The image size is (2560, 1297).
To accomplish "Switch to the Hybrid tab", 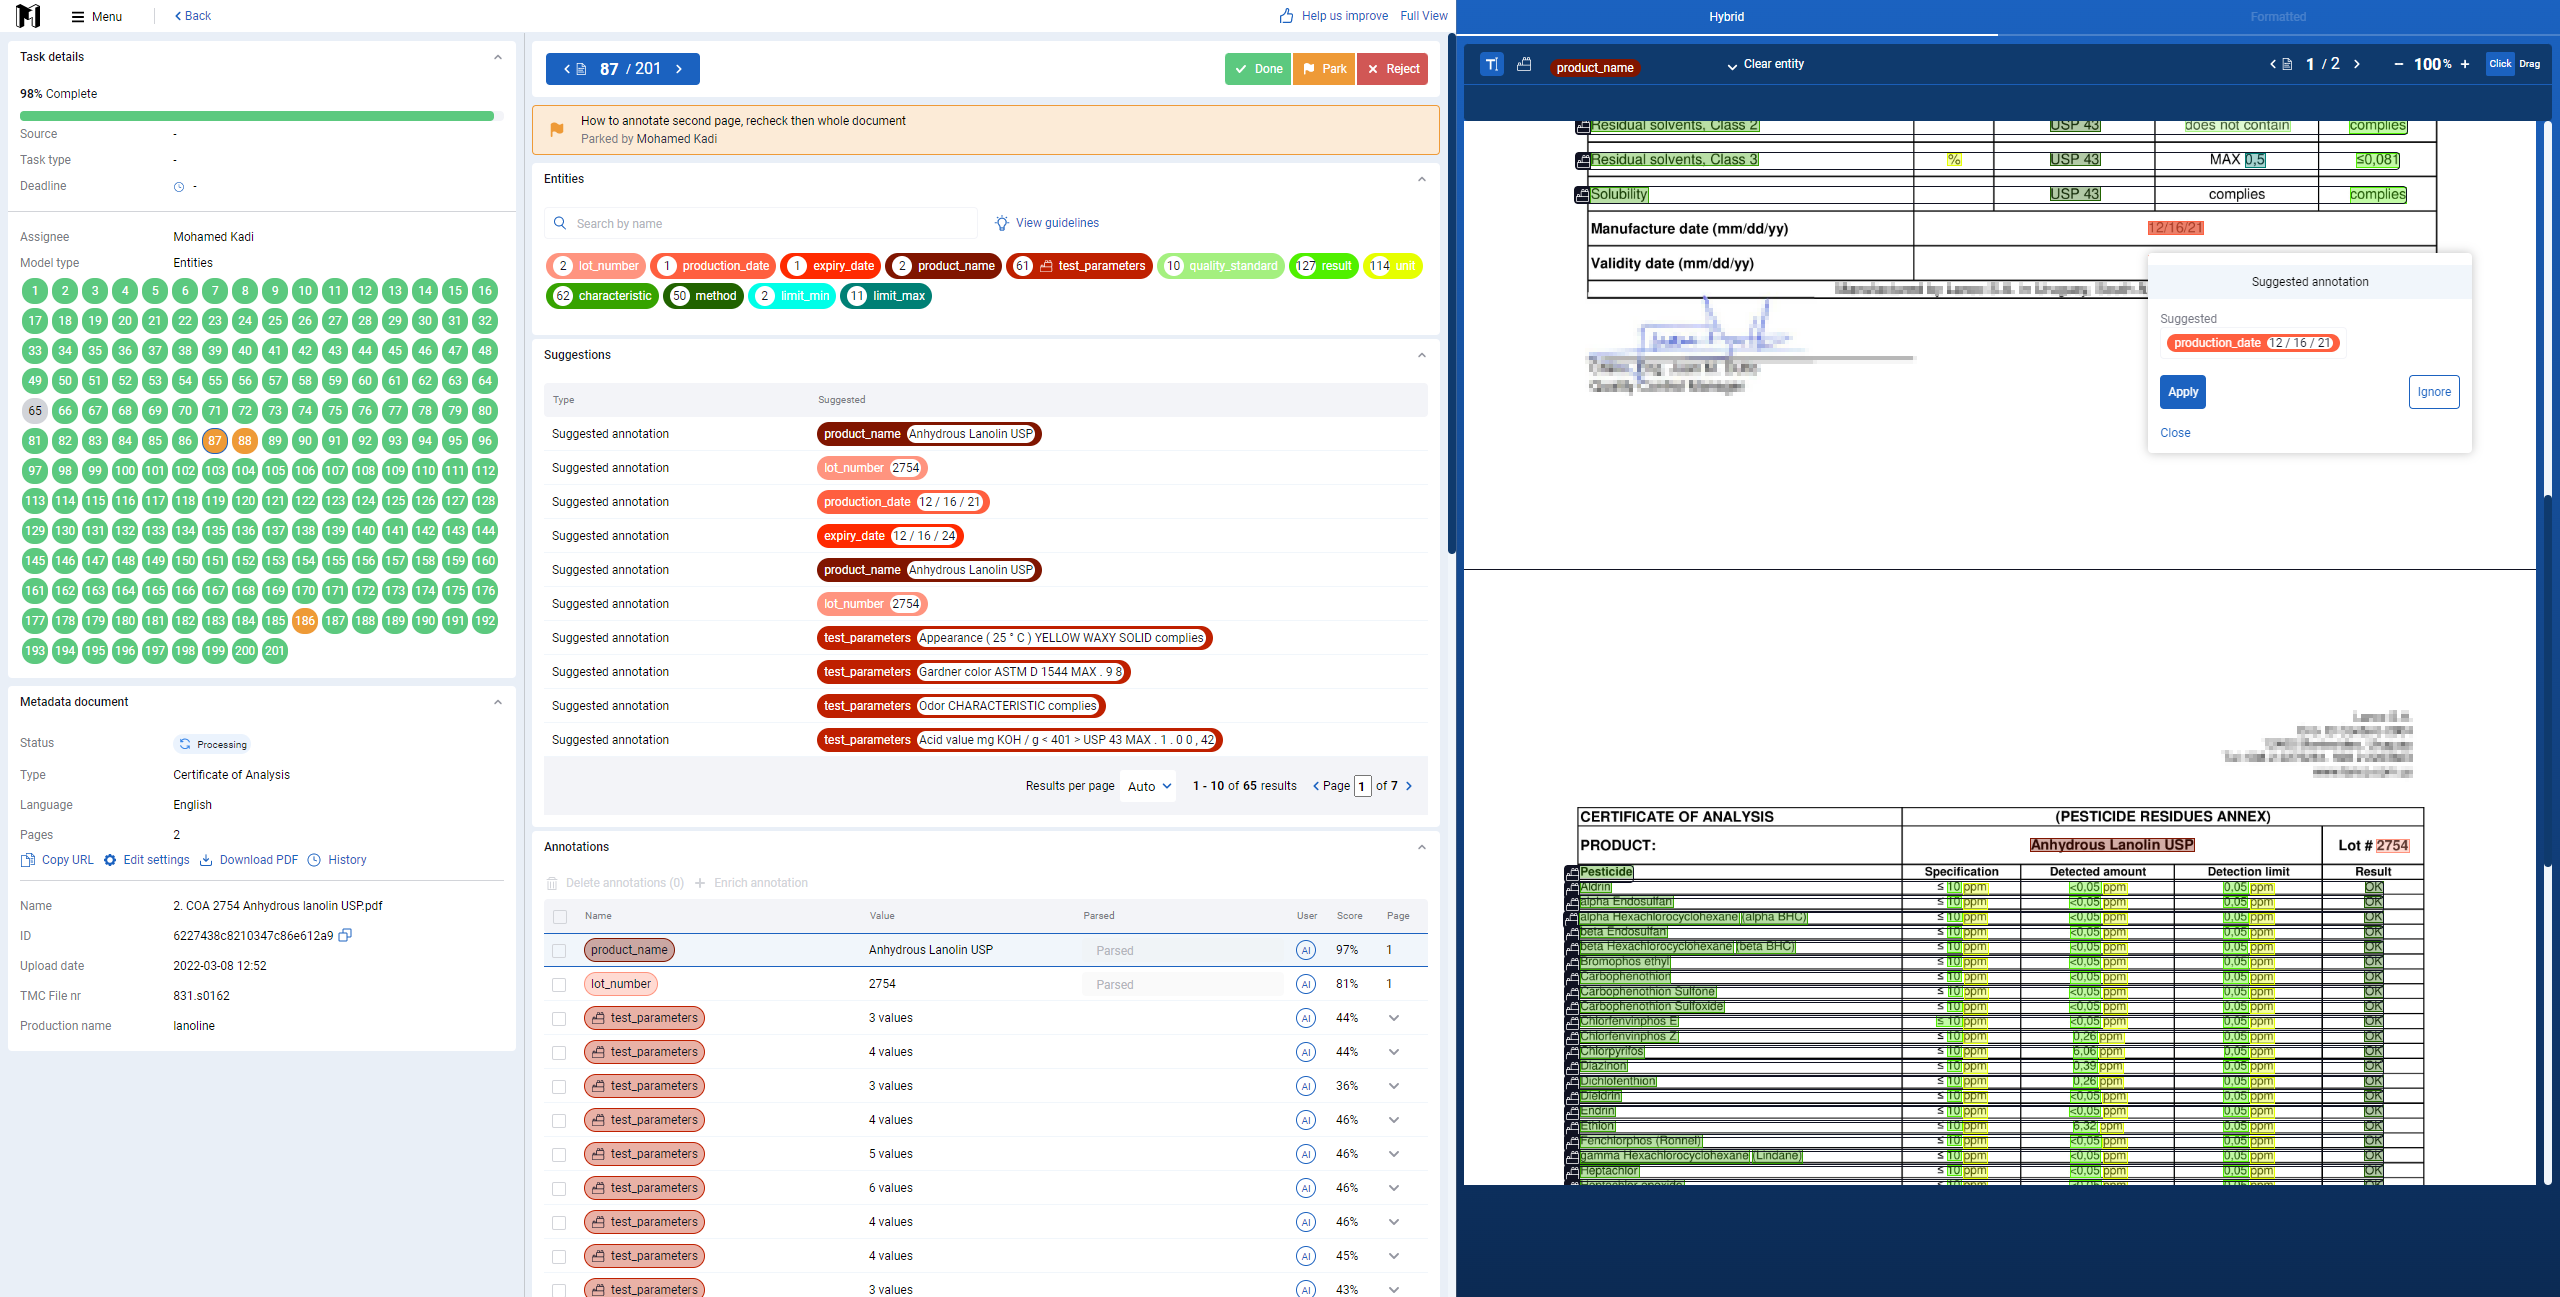I will click(1726, 17).
